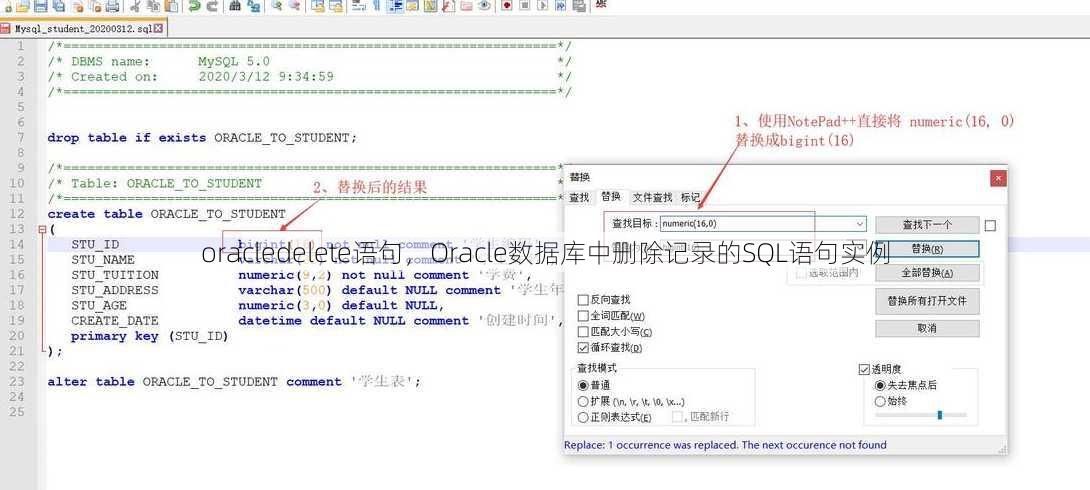Click the Replace toolbar icon
1090x490 pixels.
(x=254, y=6)
